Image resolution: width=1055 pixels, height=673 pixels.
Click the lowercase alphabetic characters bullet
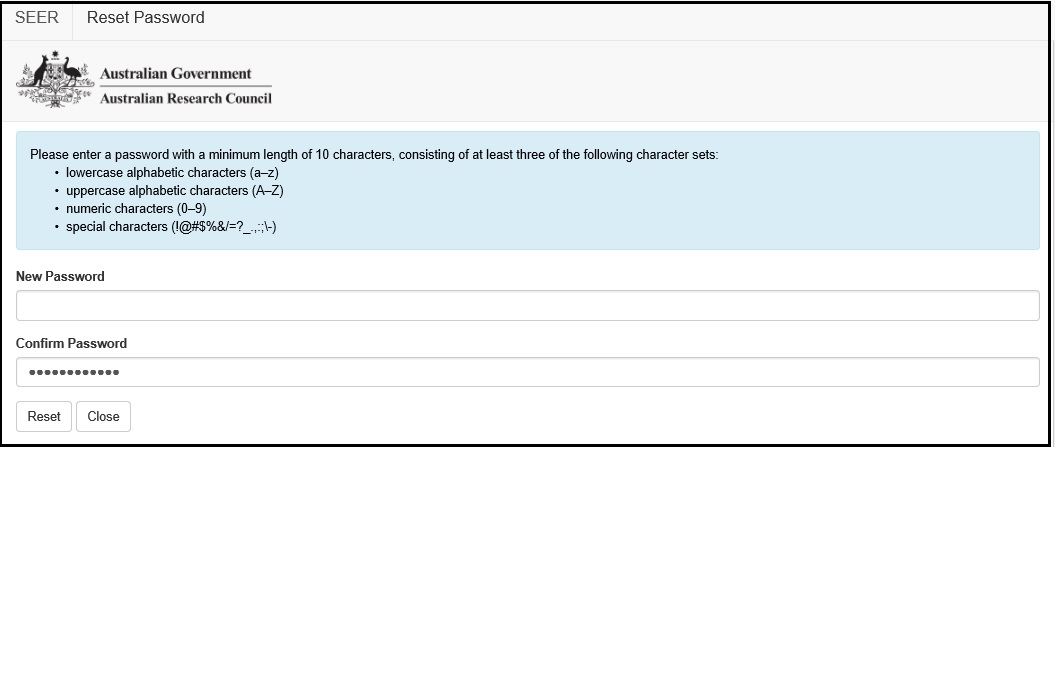tap(172, 172)
